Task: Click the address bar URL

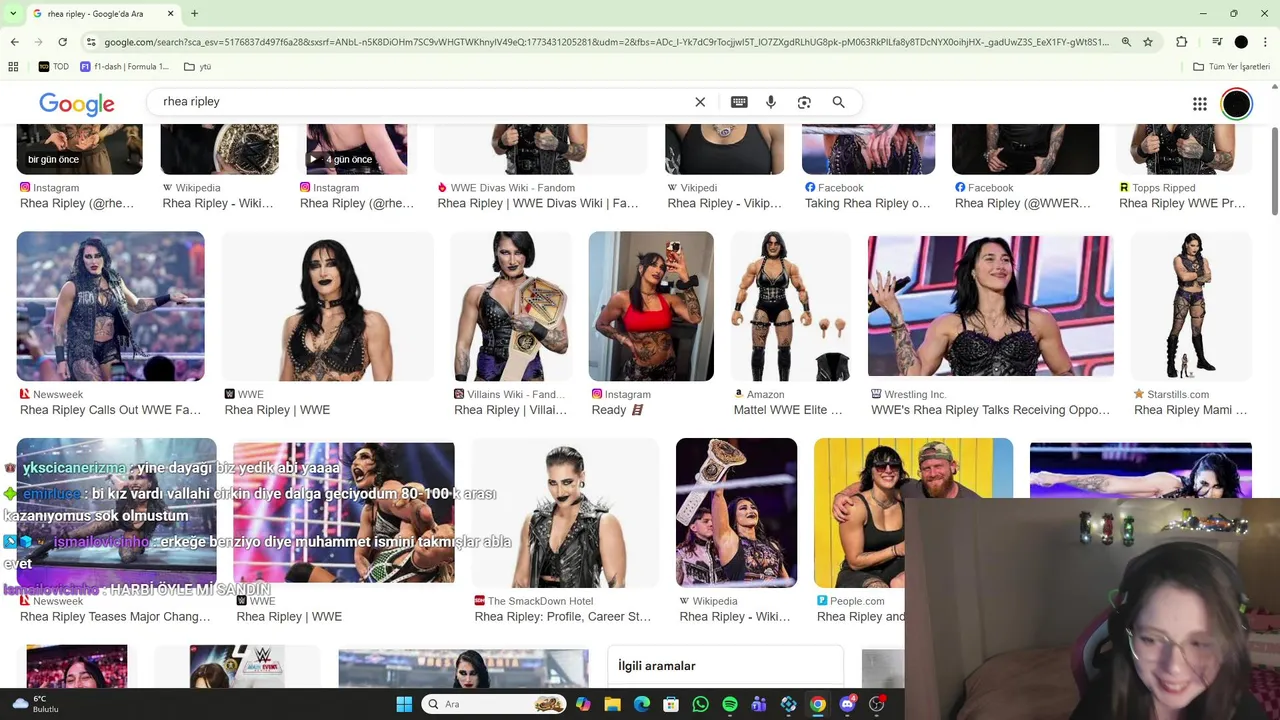Action: click(x=606, y=42)
